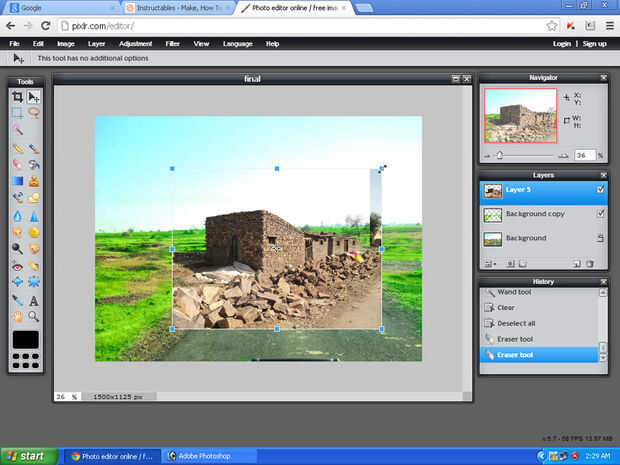Select the Spot Heal bandage tool
The image size is (620, 465).
point(34,267)
